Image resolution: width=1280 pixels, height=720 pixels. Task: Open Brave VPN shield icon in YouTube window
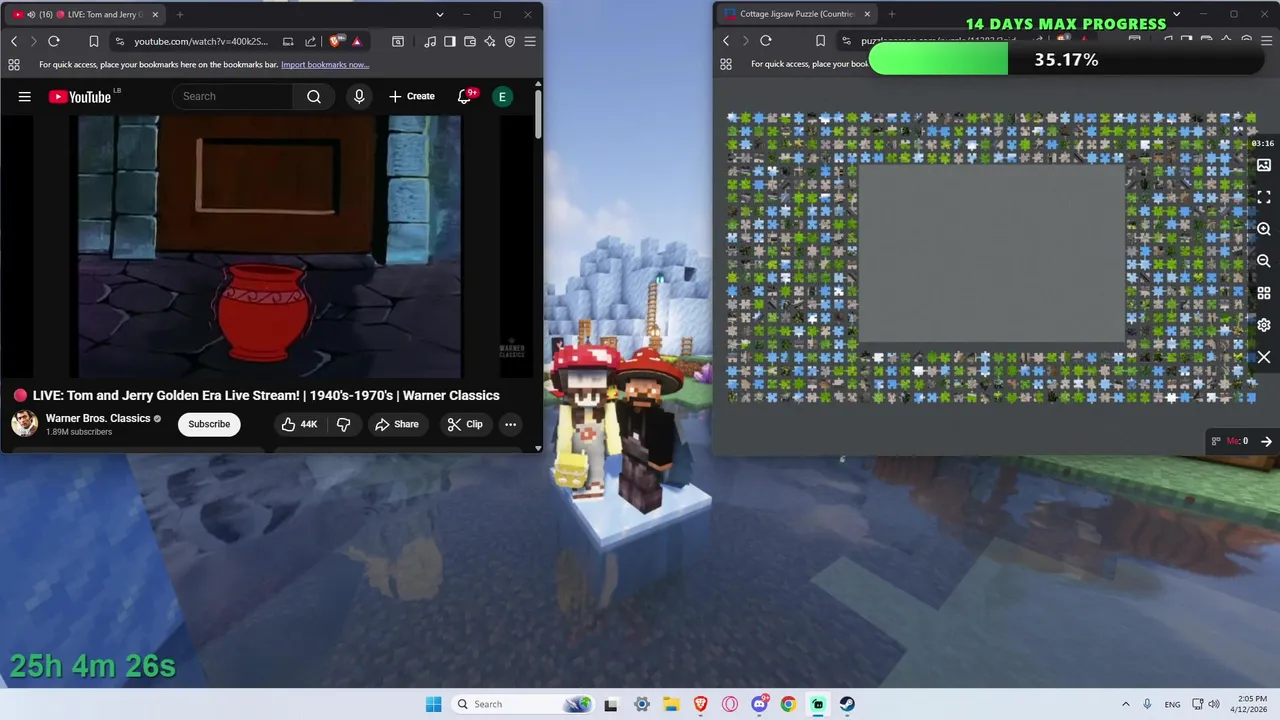click(510, 41)
